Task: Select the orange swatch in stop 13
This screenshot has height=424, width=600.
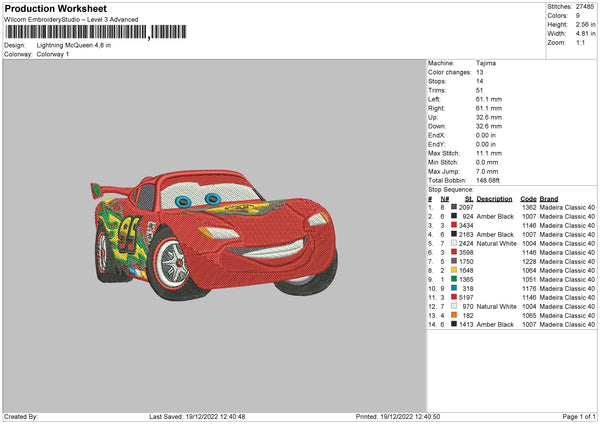Action: (x=455, y=315)
